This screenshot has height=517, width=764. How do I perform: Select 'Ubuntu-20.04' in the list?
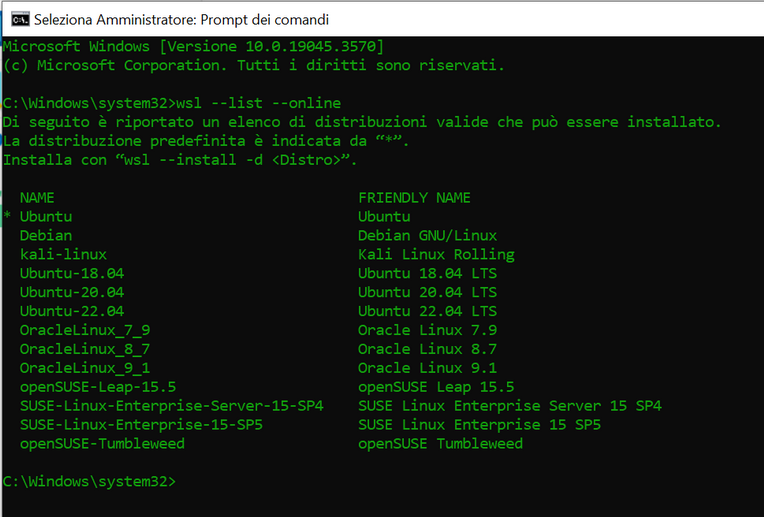(72, 292)
